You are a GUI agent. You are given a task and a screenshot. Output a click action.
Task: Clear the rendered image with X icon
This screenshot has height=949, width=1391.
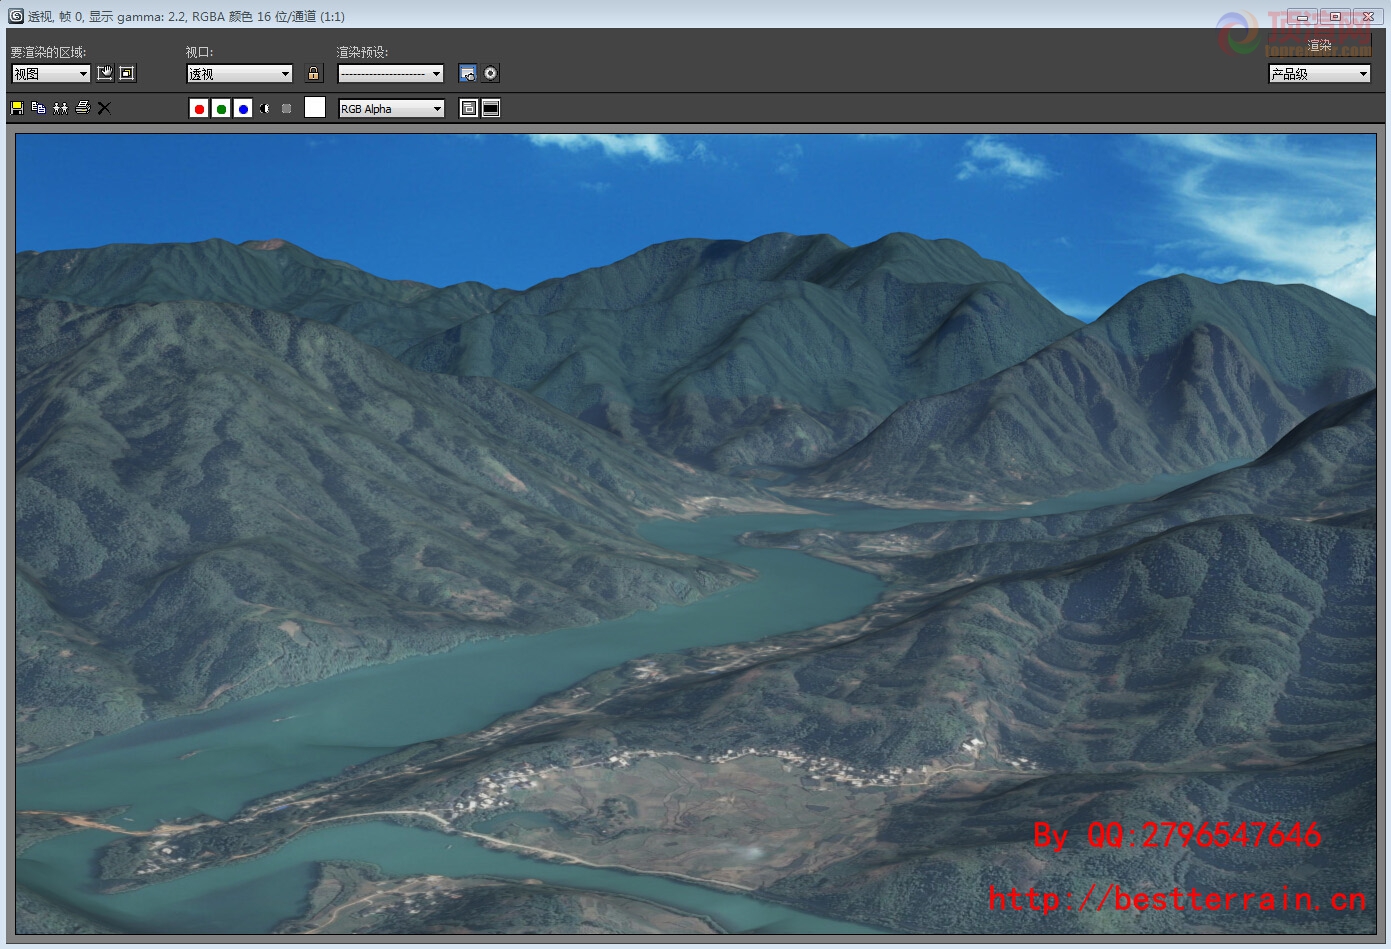104,108
